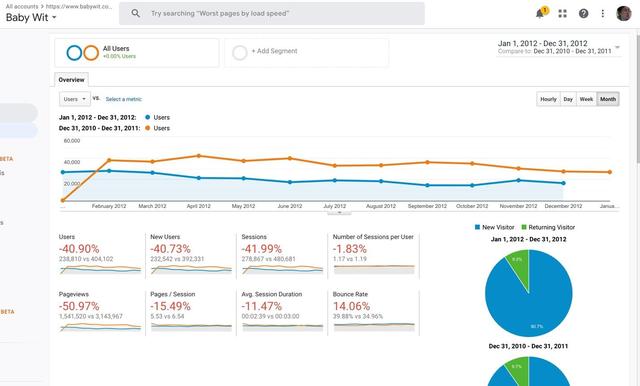Click the New Visitor blue legend swatch
Image resolution: width=640 pixels, height=386 pixels.
[x=477, y=227]
